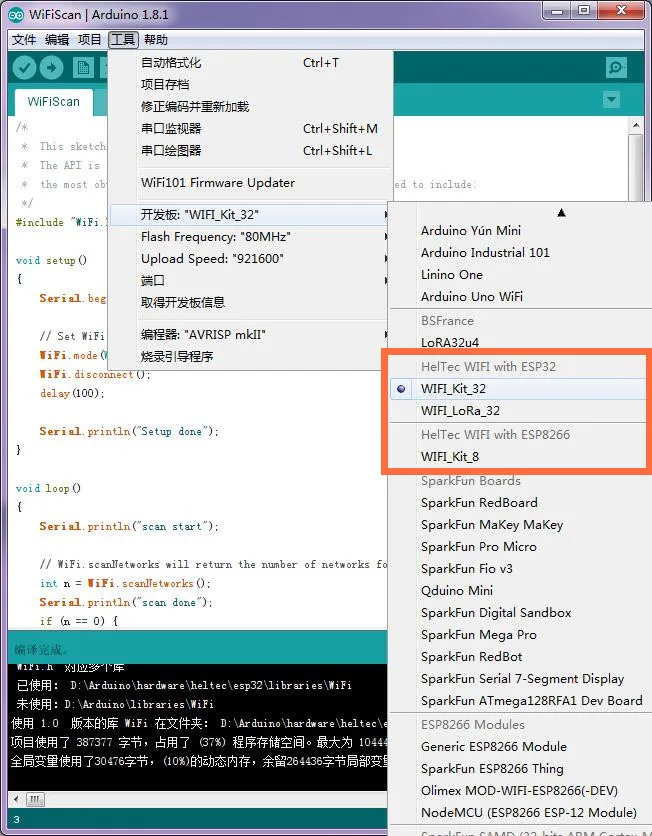Click the editor scrollbar up arrow
652x836 pixels.
635,126
